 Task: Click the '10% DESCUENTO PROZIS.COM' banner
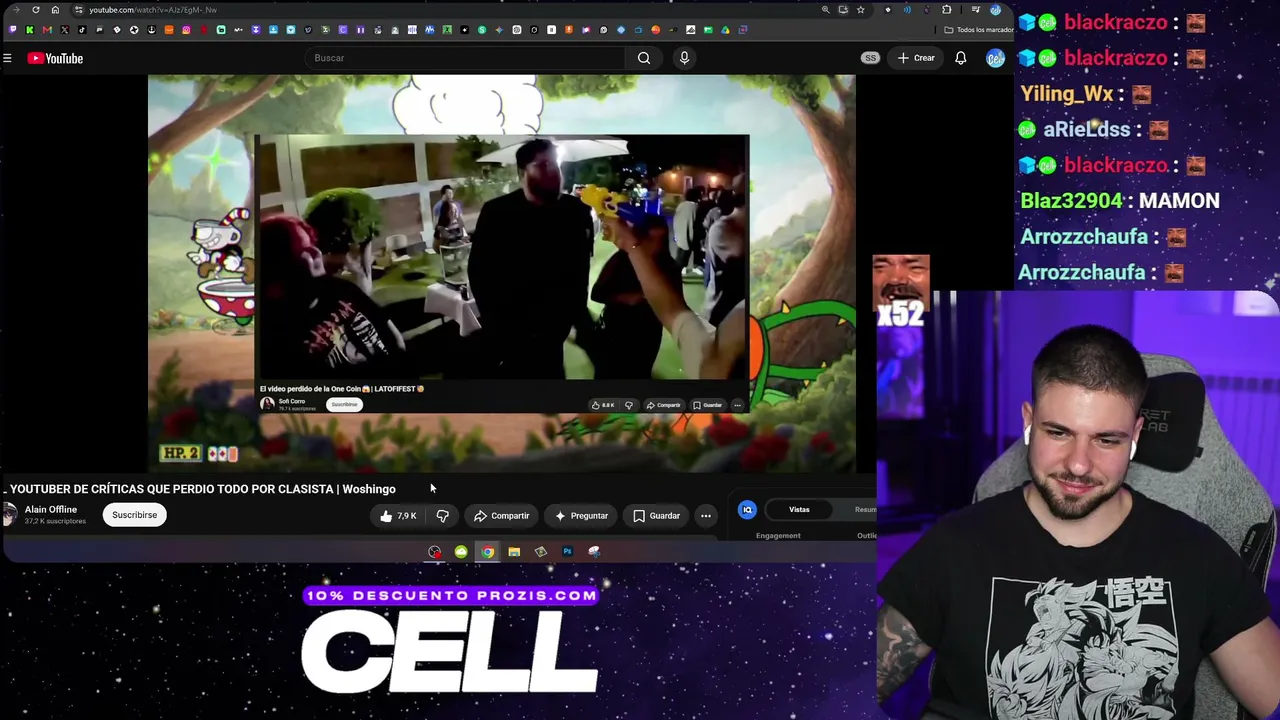click(450, 596)
